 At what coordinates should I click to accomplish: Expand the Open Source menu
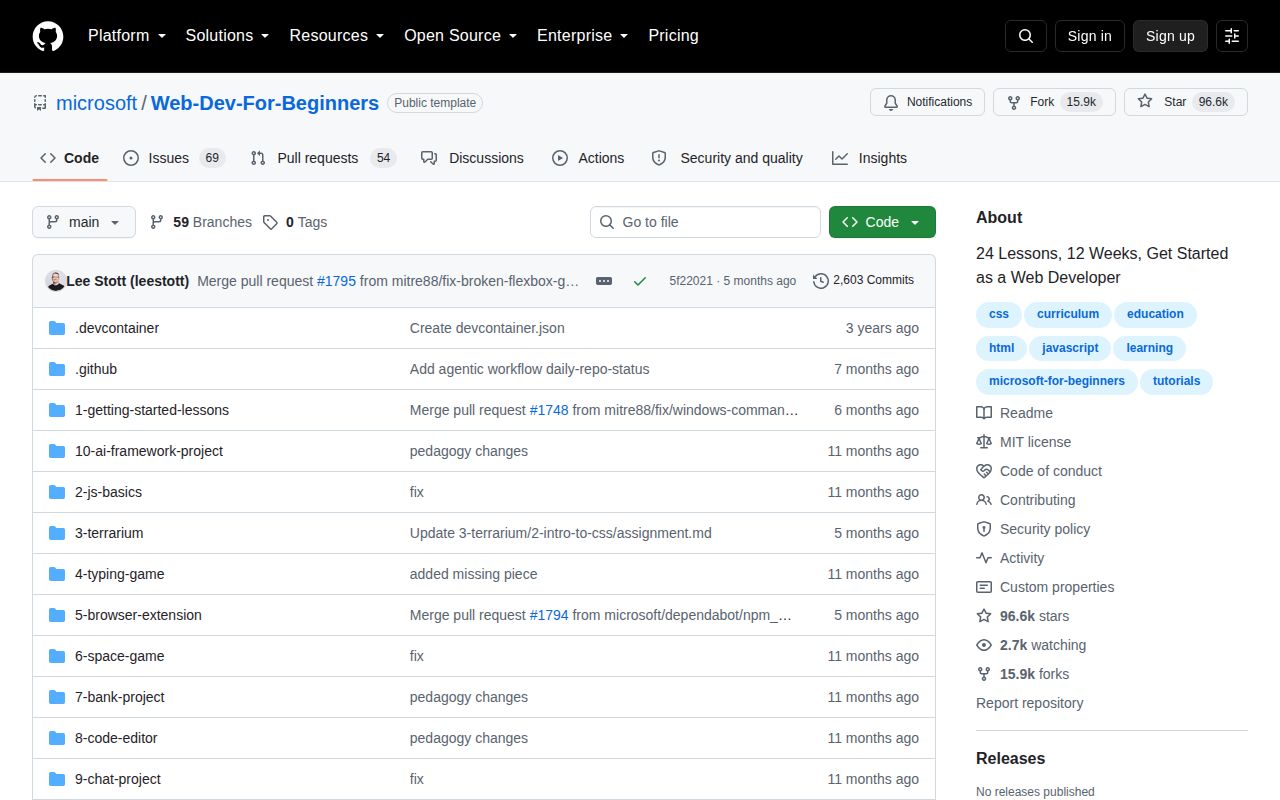(460, 36)
